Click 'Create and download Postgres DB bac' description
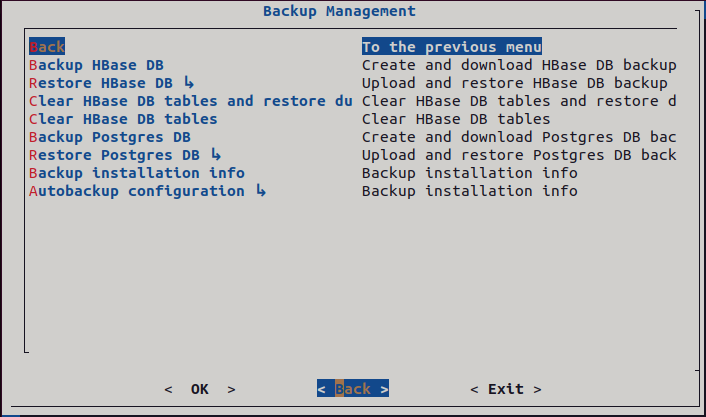The height and width of the screenshot is (417, 706). click(519, 137)
